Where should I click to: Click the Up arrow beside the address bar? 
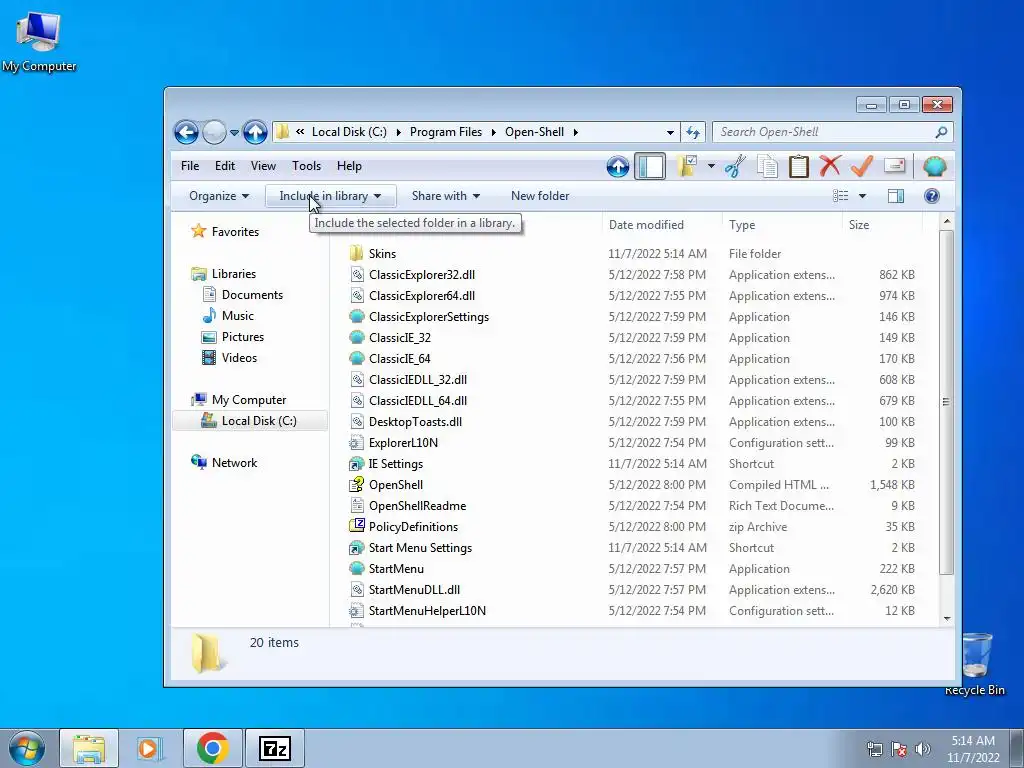tap(255, 133)
